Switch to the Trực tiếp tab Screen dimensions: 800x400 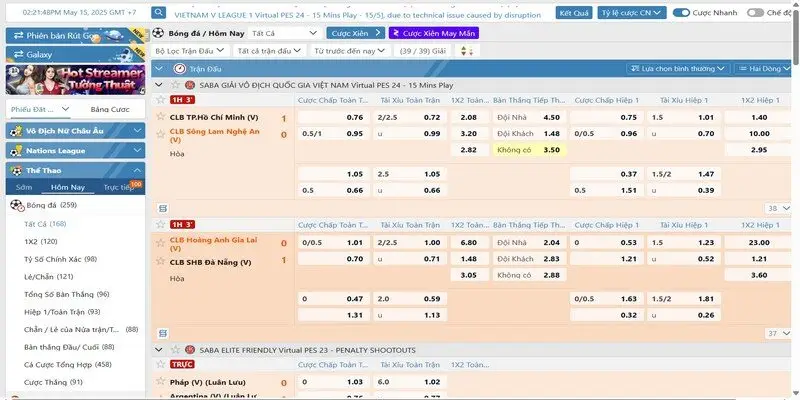120,187
